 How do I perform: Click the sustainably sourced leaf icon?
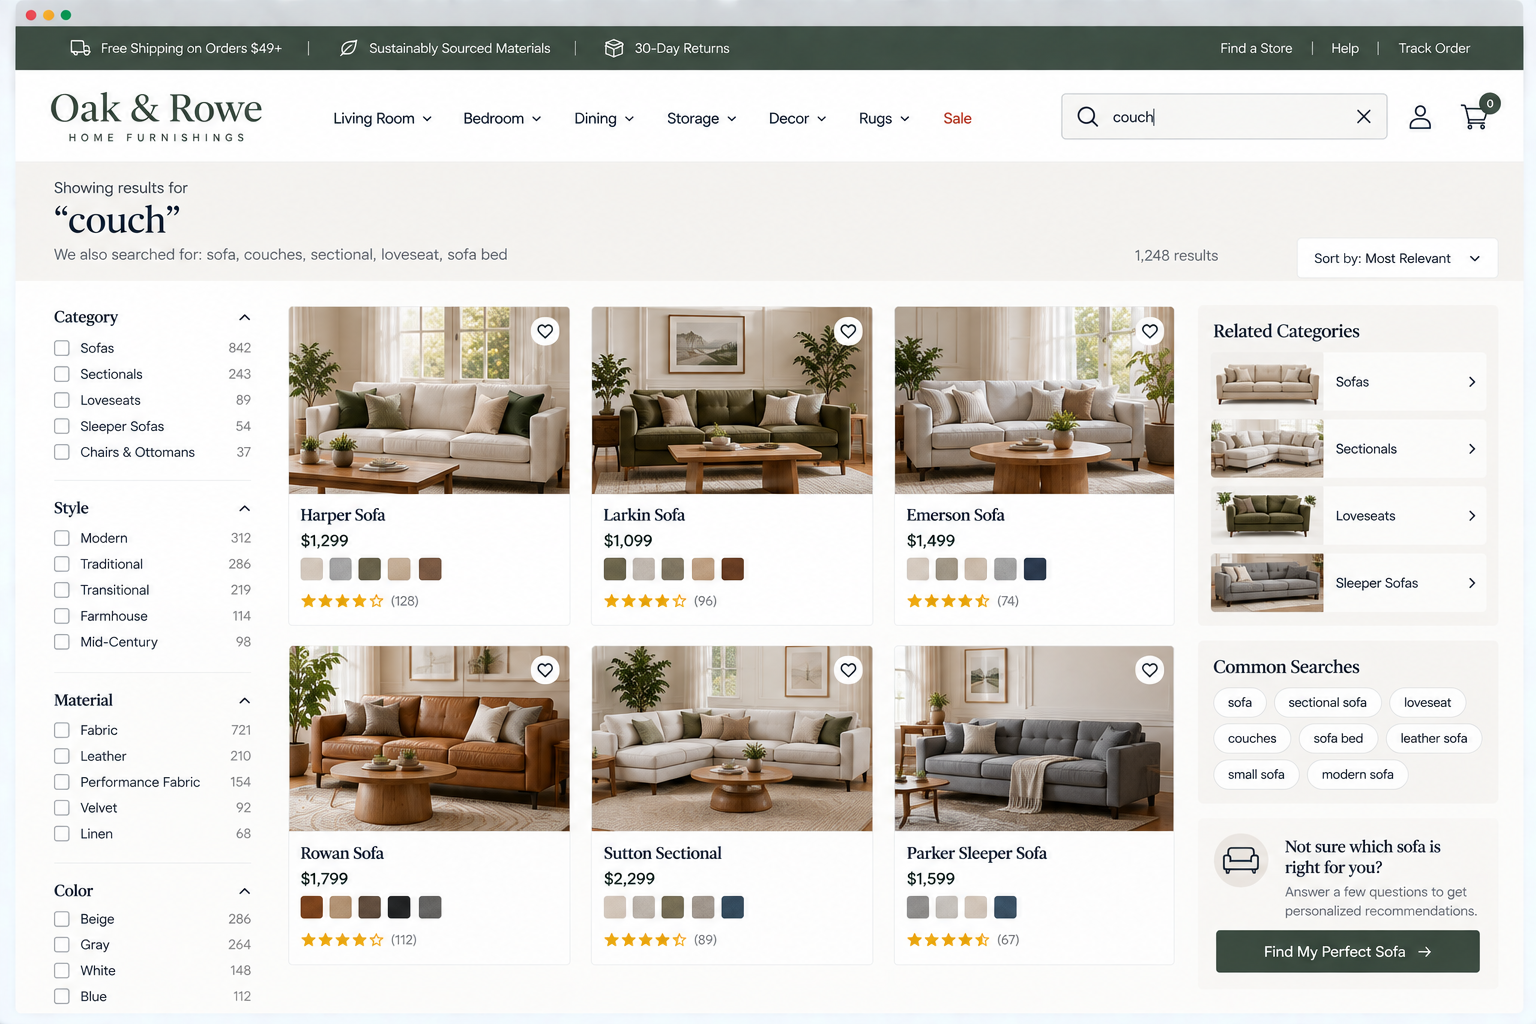click(348, 48)
